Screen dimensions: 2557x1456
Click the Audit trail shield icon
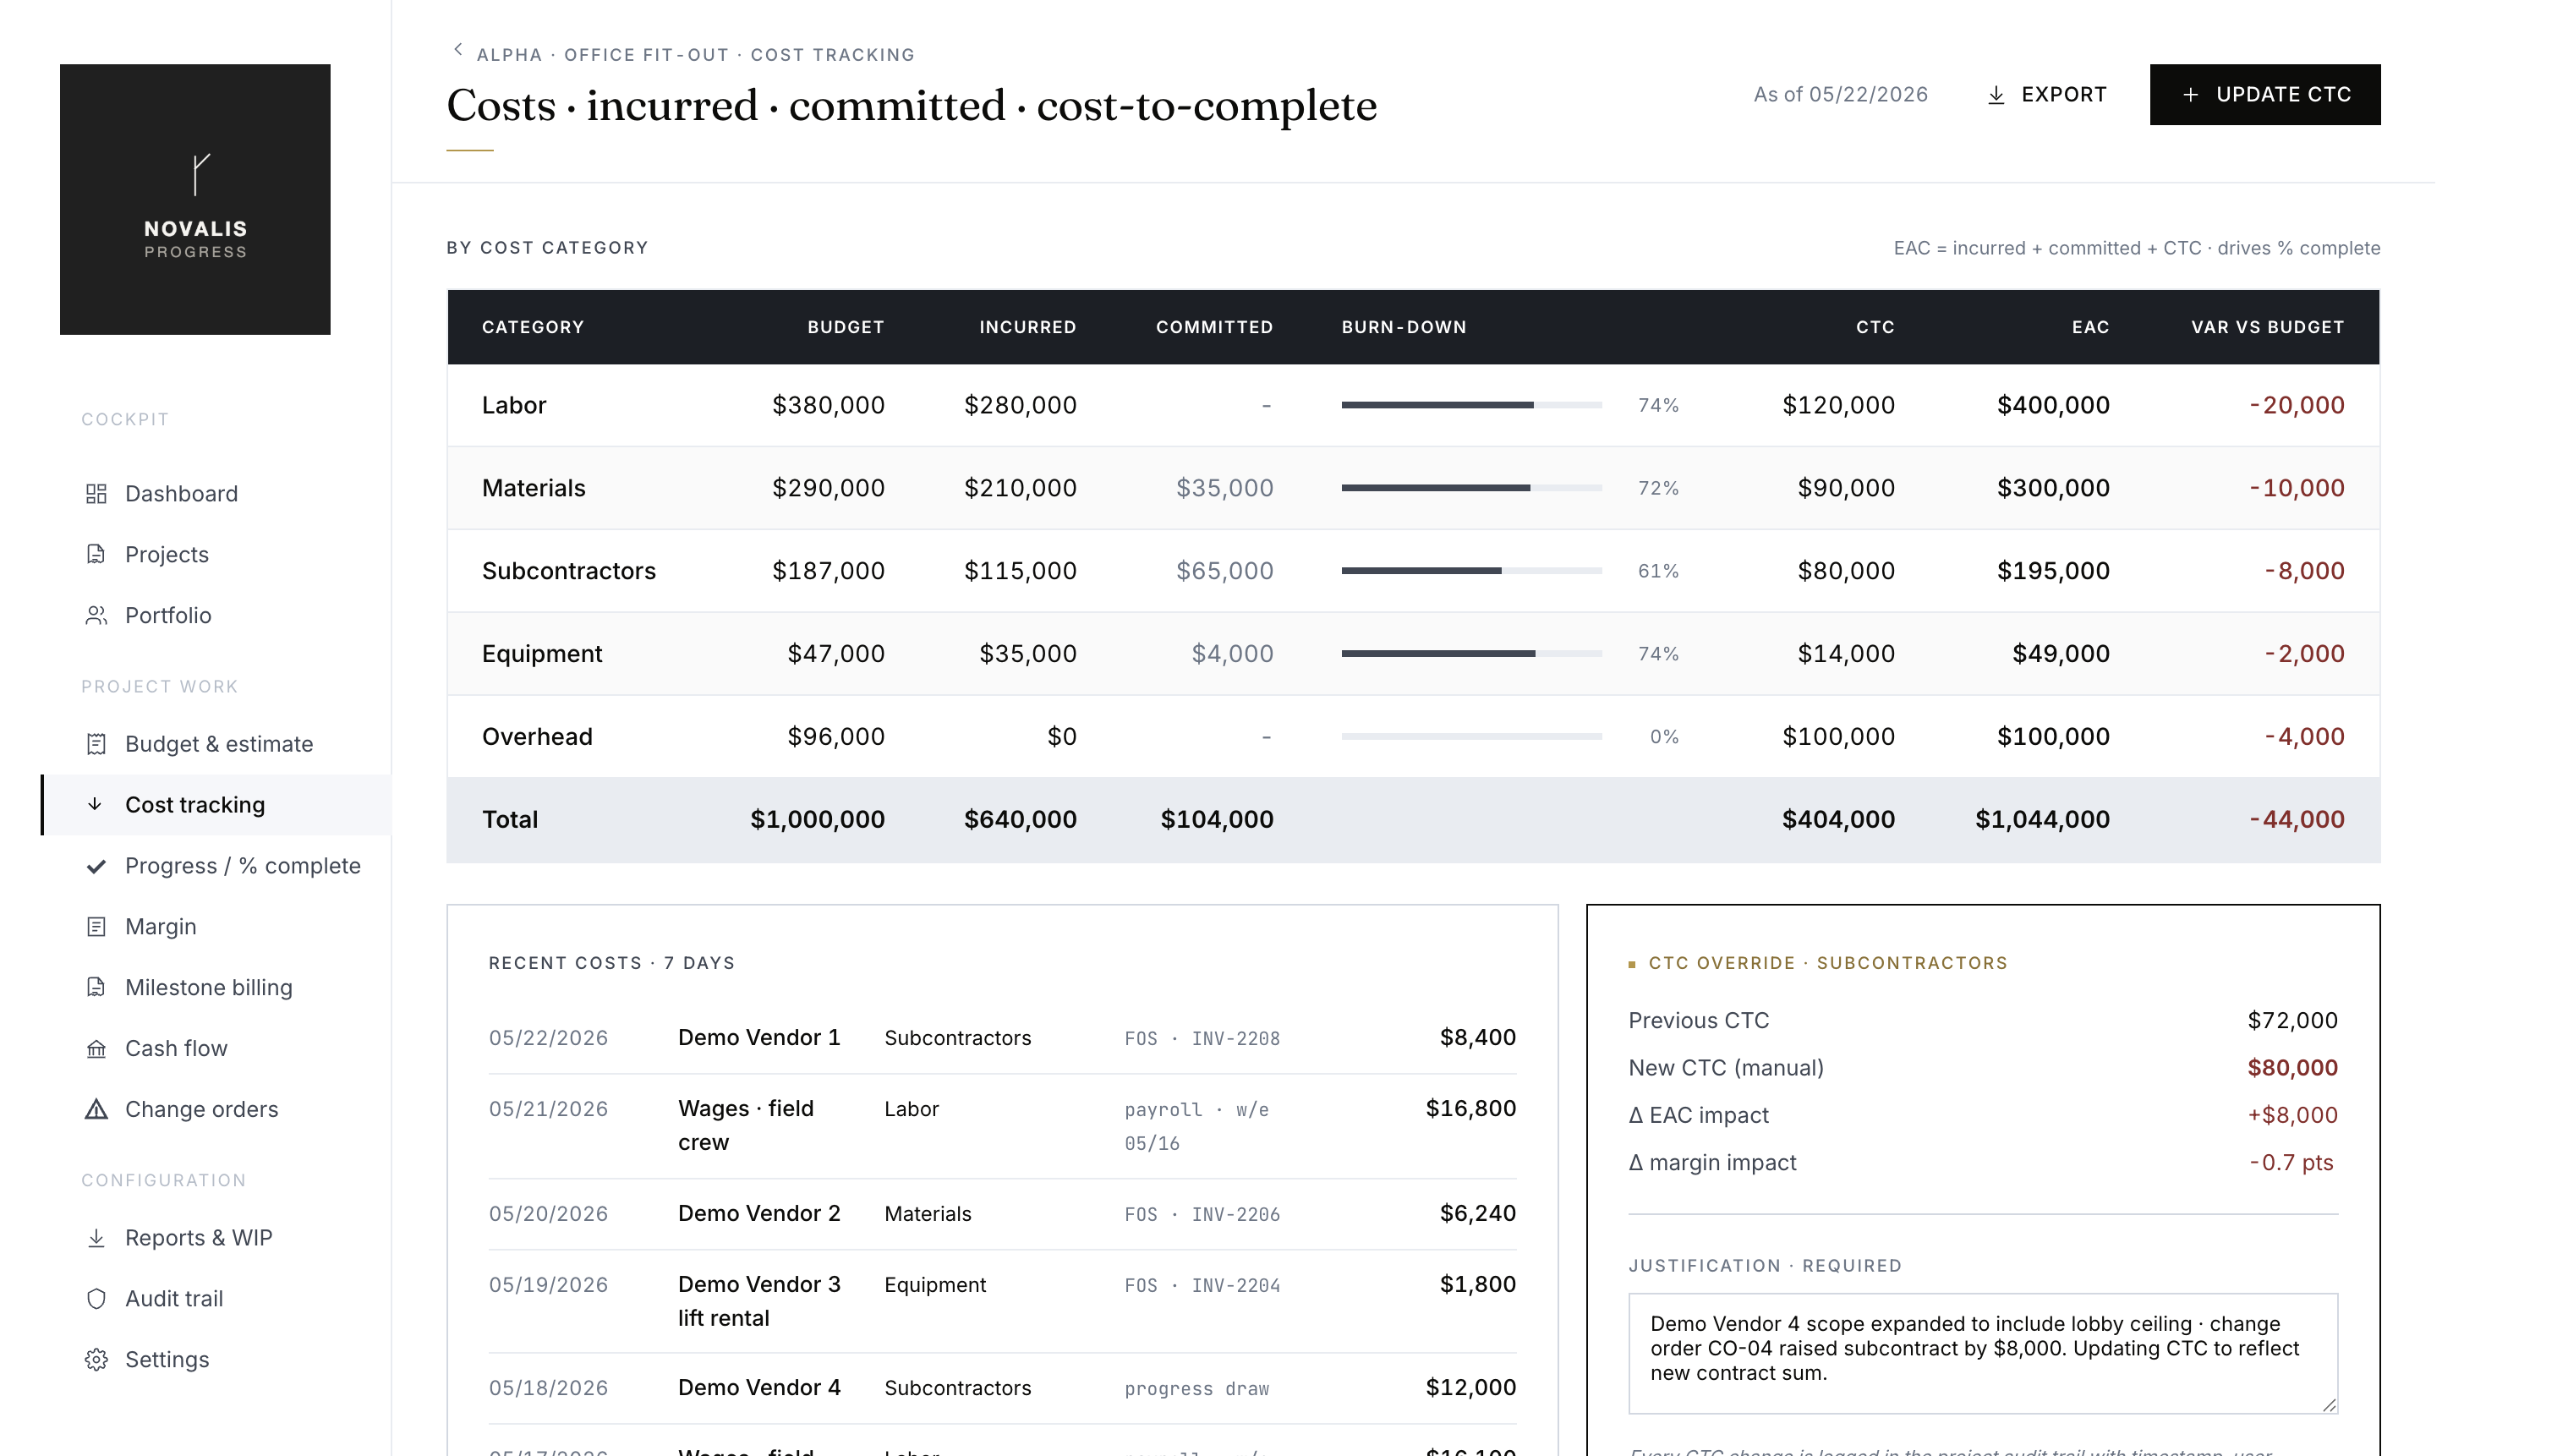click(96, 1299)
